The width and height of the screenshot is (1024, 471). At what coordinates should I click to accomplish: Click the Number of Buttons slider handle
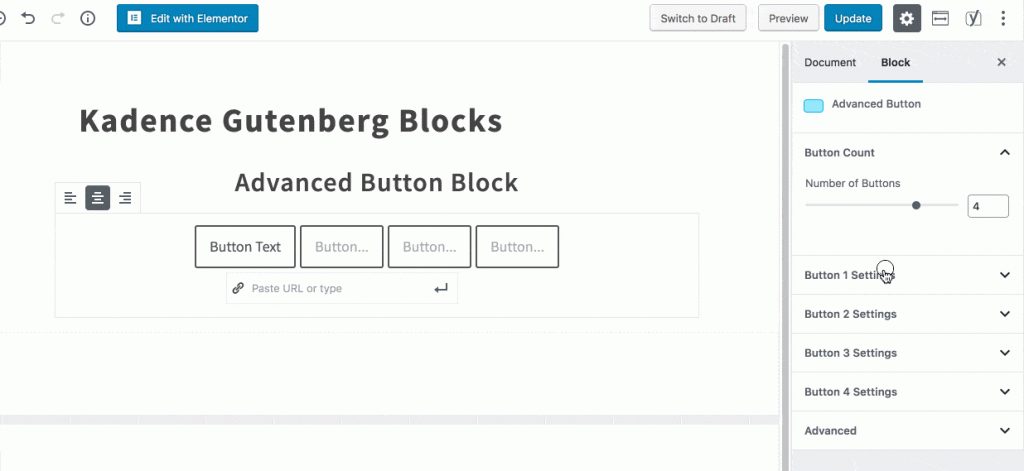tap(916, 205)
